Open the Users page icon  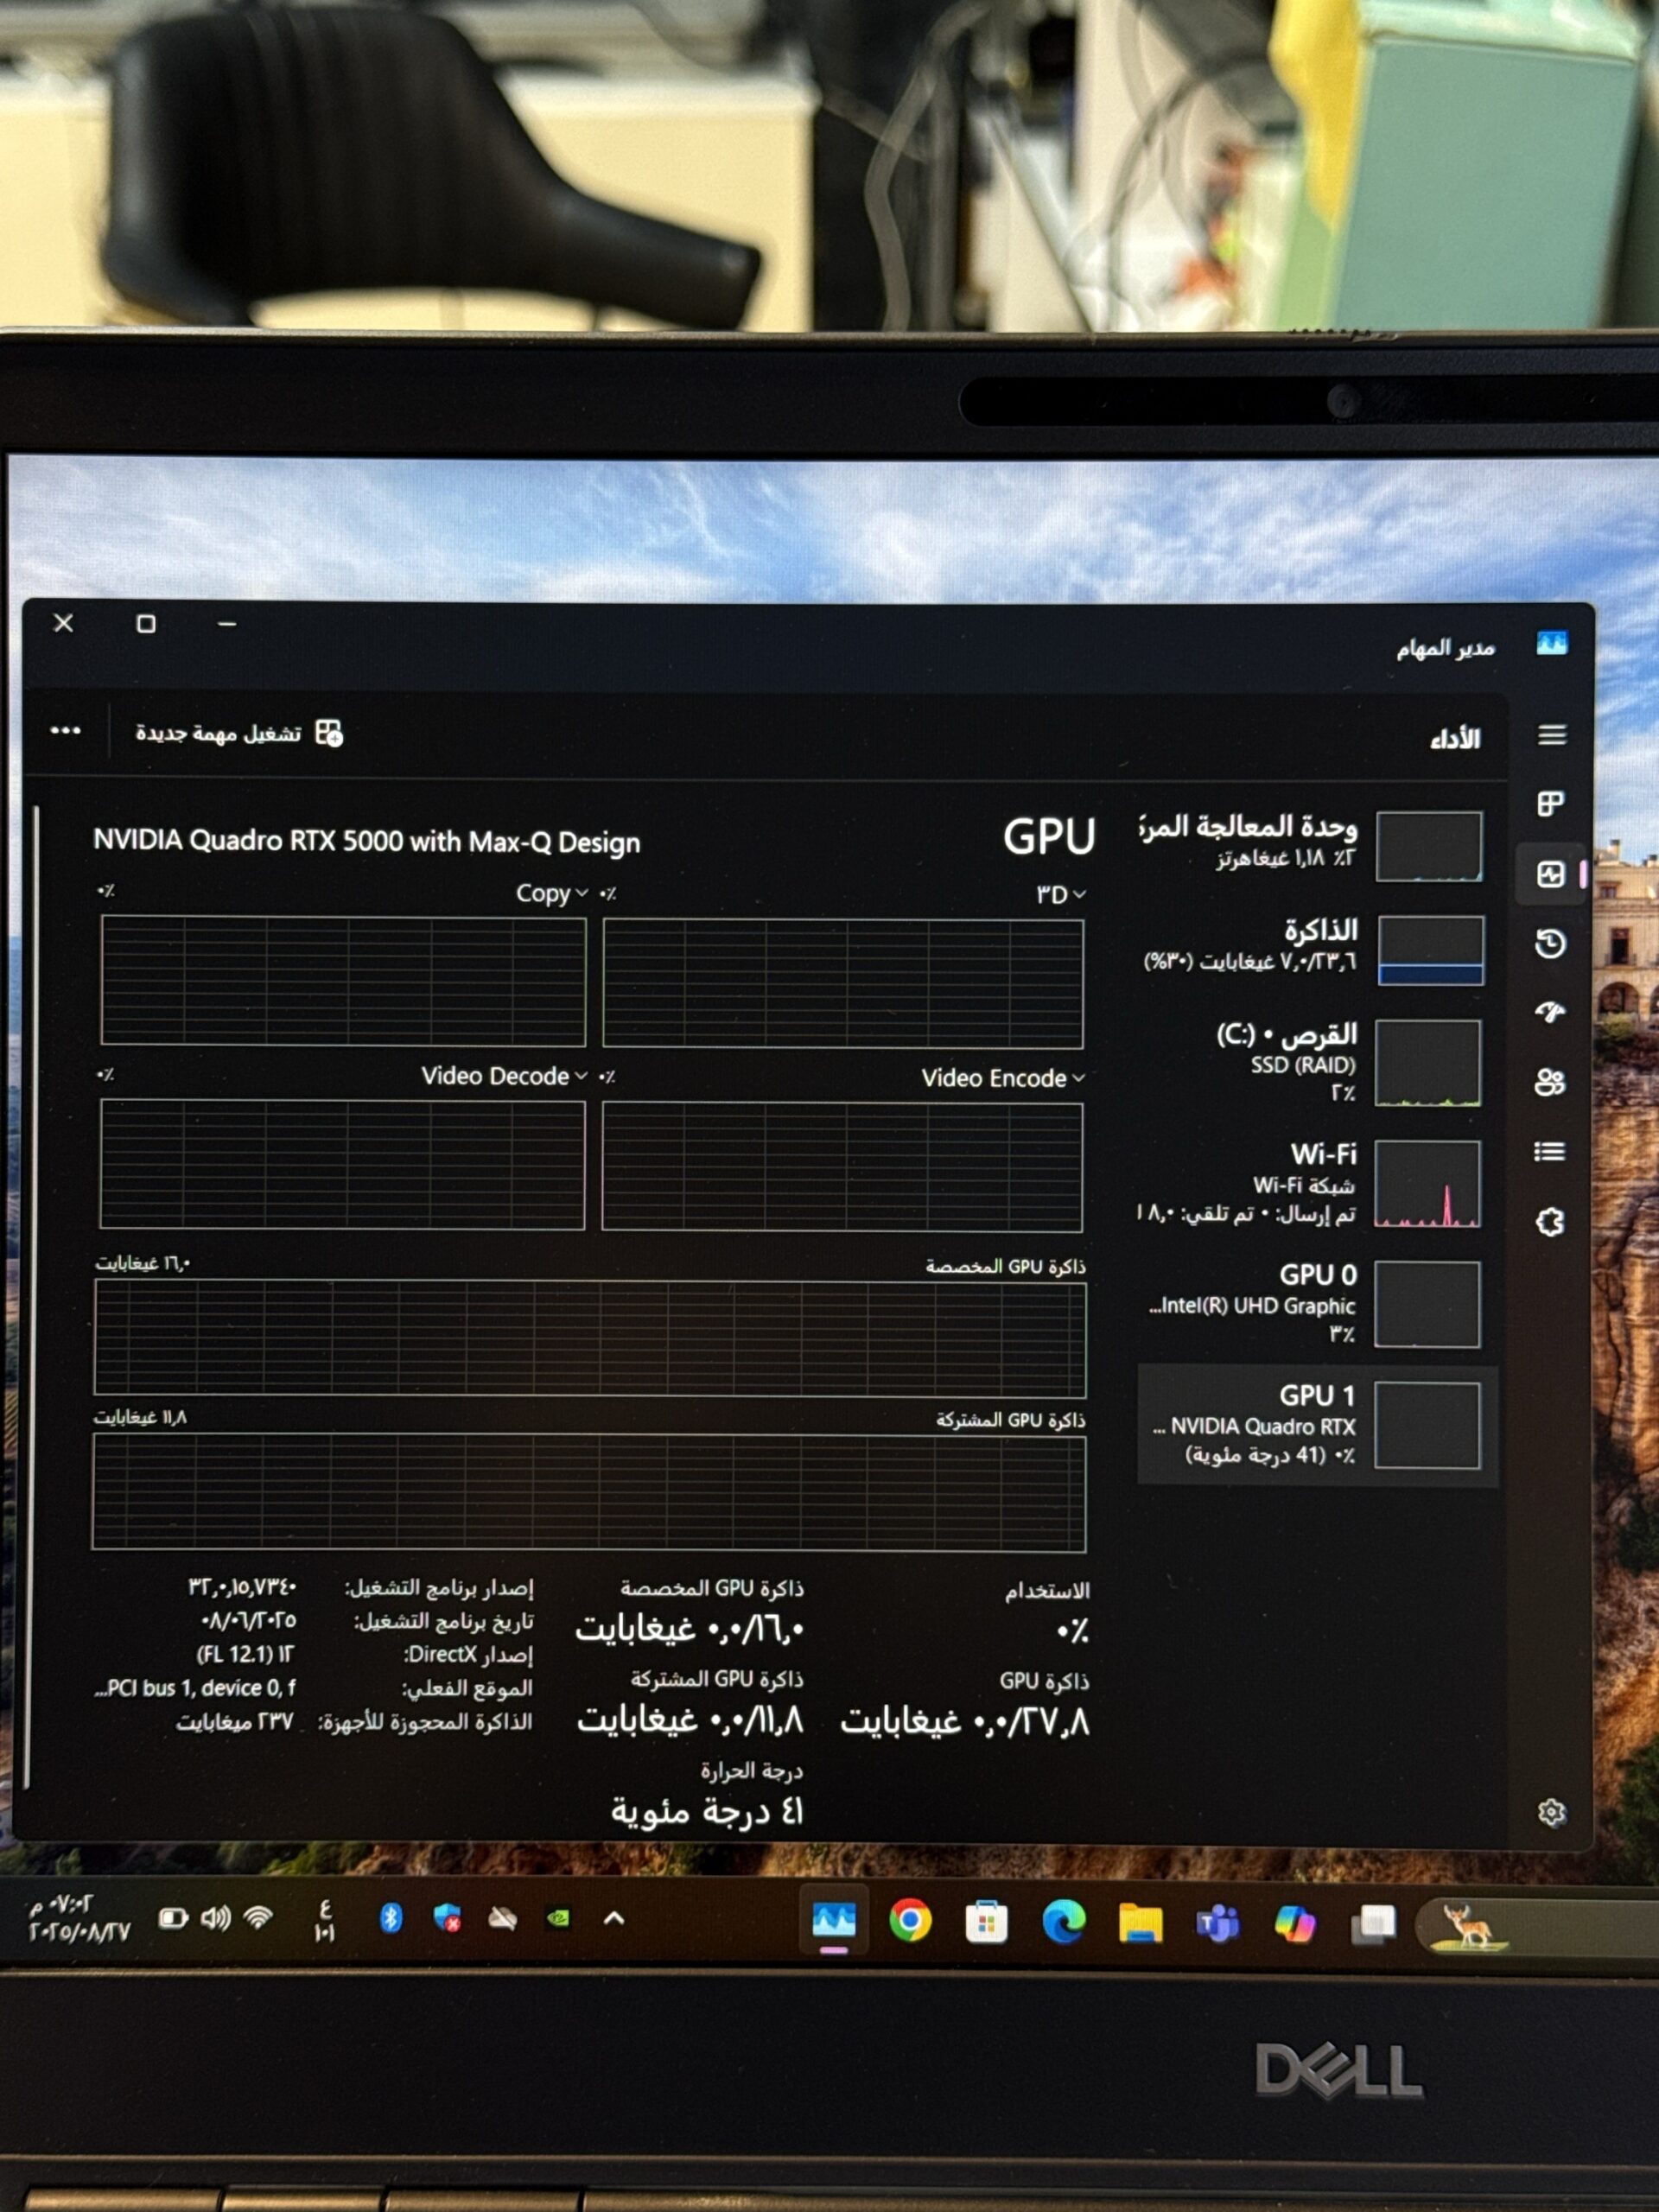(x=1550, y=1082)
